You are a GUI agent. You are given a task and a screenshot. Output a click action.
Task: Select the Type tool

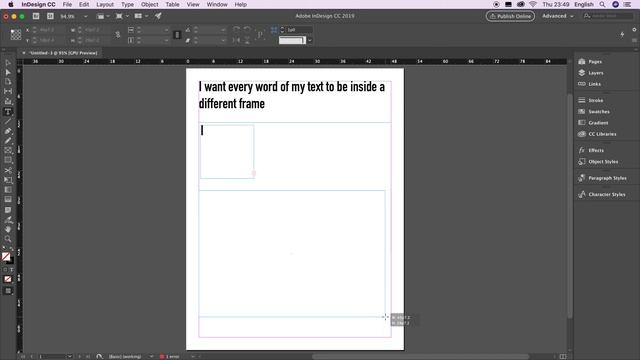point(8,111)
